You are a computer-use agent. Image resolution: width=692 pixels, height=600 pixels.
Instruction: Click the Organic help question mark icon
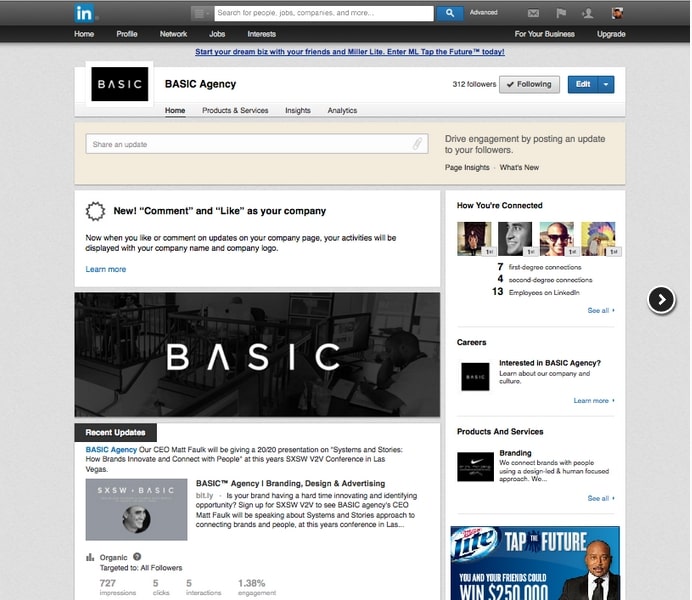pyautogui.click(x=137, y=557)
